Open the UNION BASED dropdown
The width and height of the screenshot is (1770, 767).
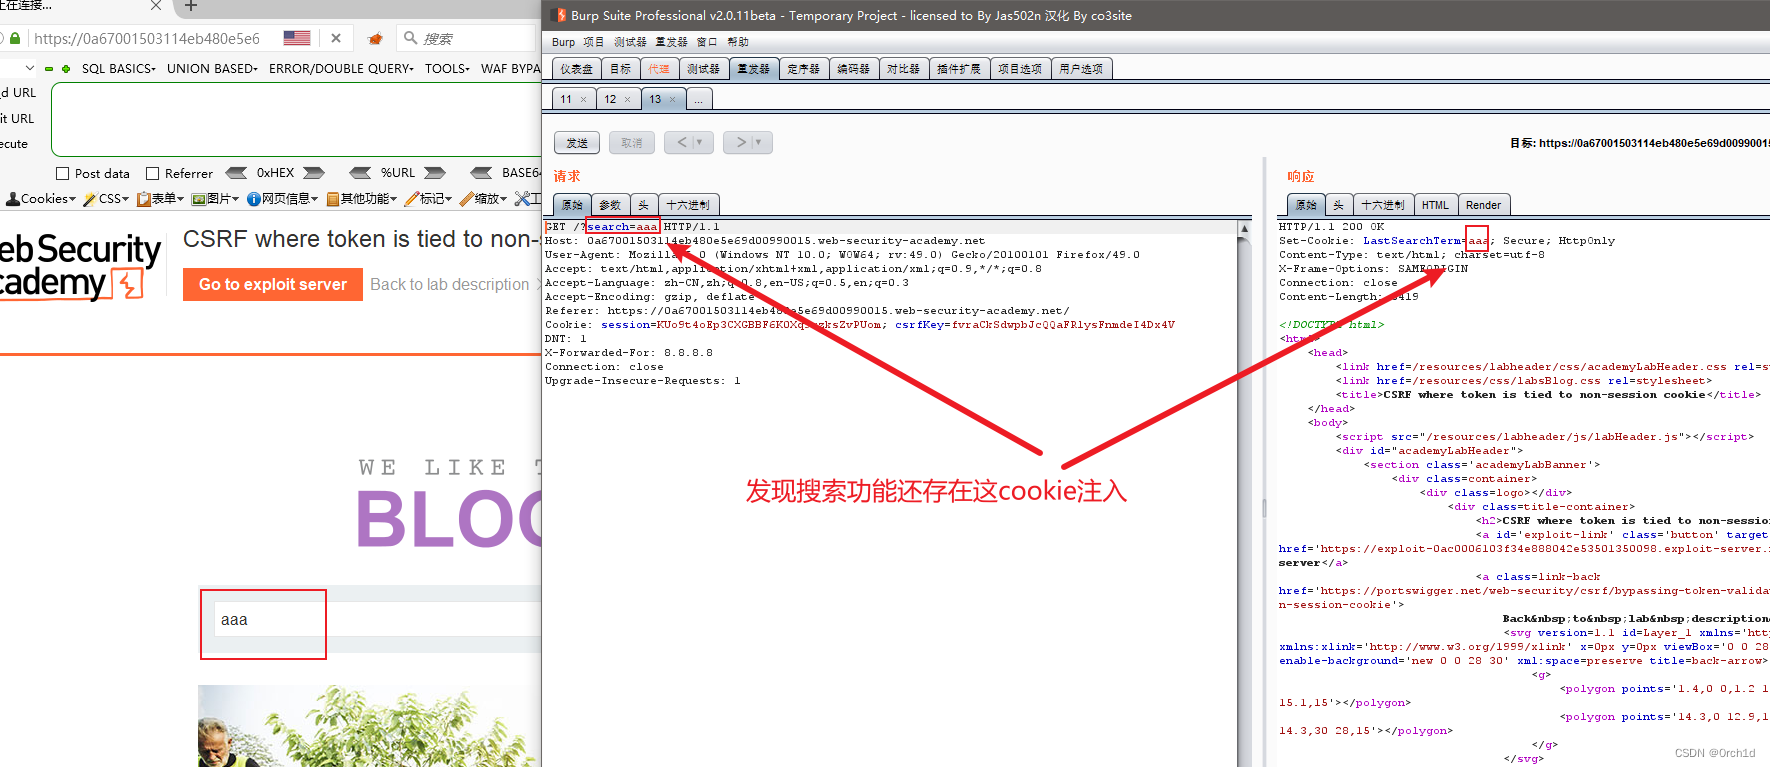[x=213, y=69]
